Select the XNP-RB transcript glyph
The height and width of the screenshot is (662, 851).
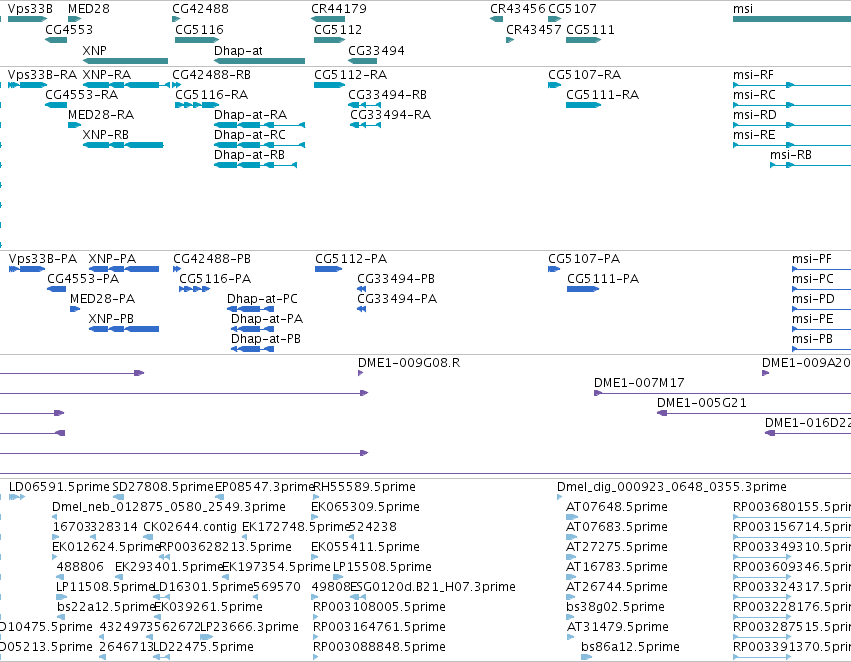[x=123, y=145]
